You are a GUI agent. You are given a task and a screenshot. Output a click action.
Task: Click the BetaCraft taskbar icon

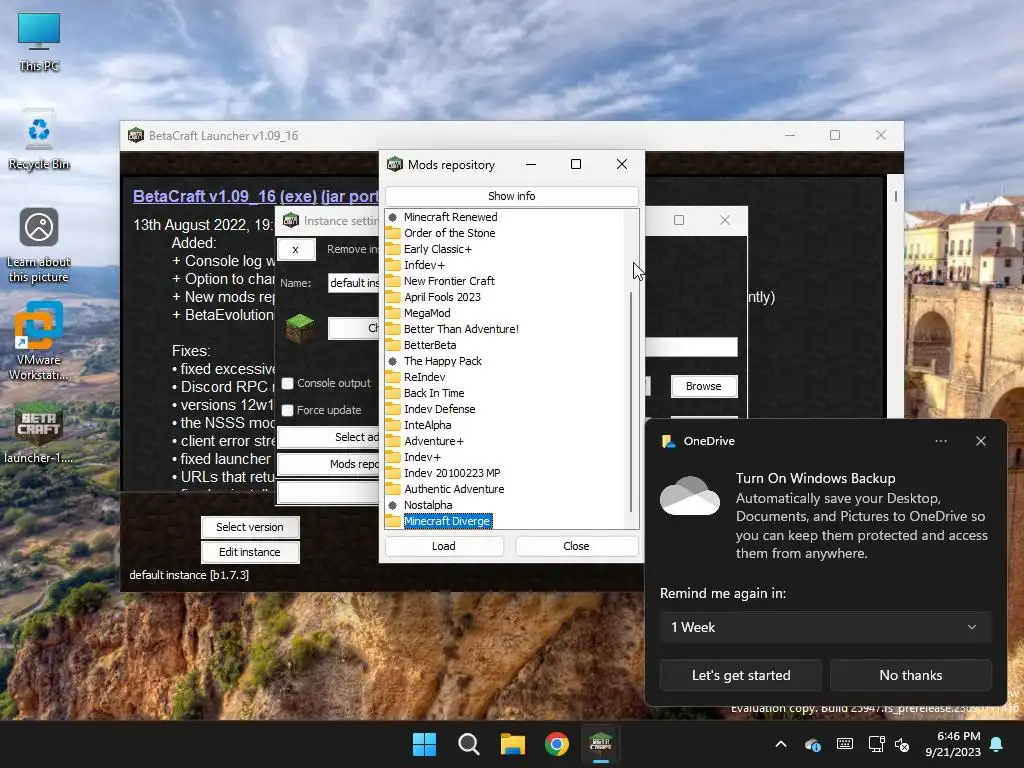pyautogui.click(x=601, y=744)
